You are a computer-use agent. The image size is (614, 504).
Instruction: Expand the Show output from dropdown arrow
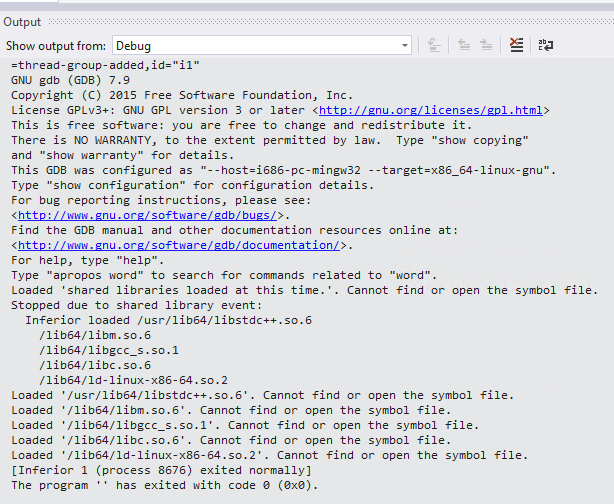[404, 46]
